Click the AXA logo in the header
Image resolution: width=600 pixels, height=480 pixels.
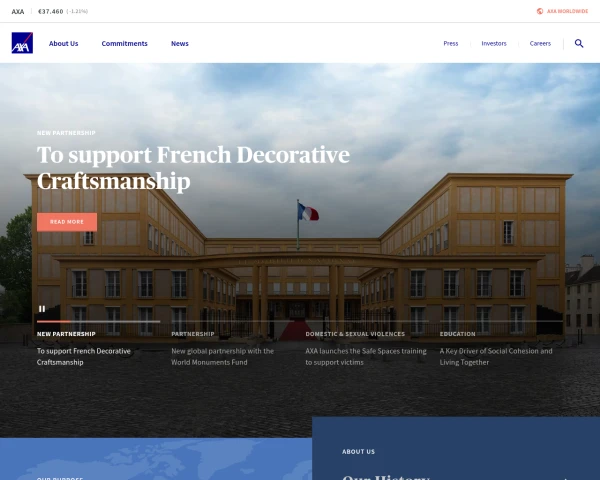[x=22, y=43]
